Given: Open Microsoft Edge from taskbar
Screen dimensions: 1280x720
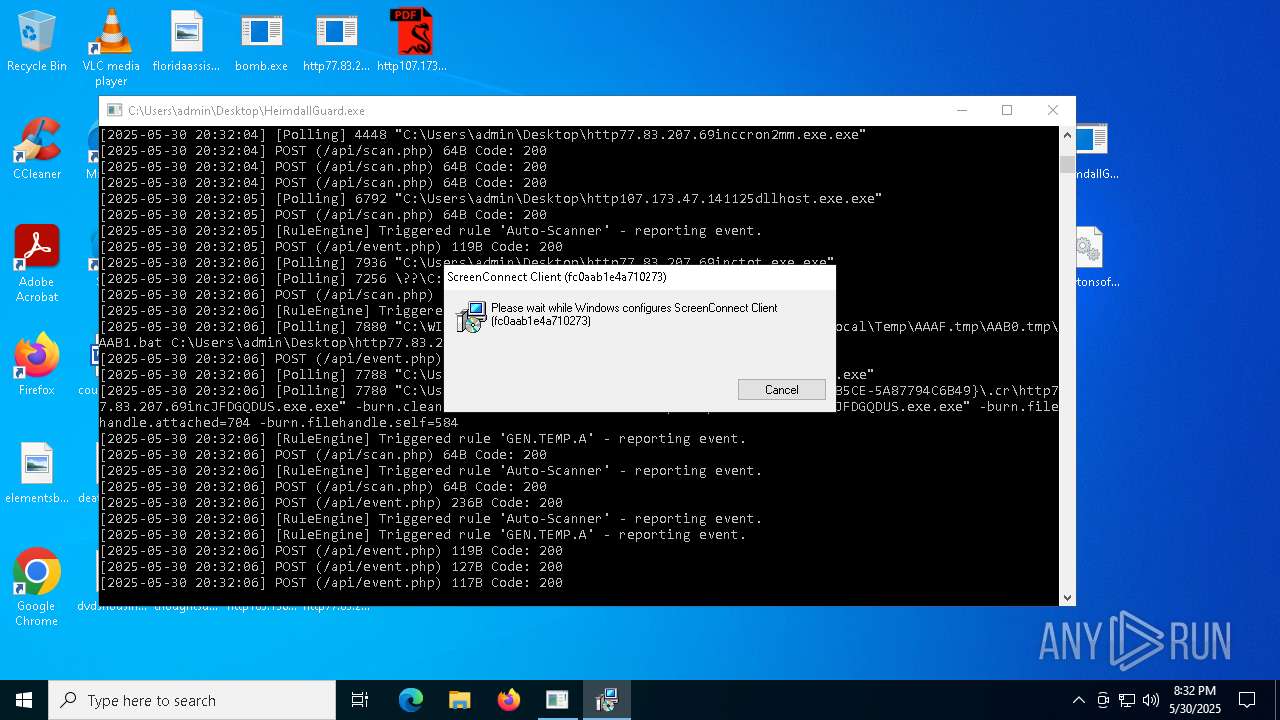Looking at the screenshot, I should click(410, 700).
